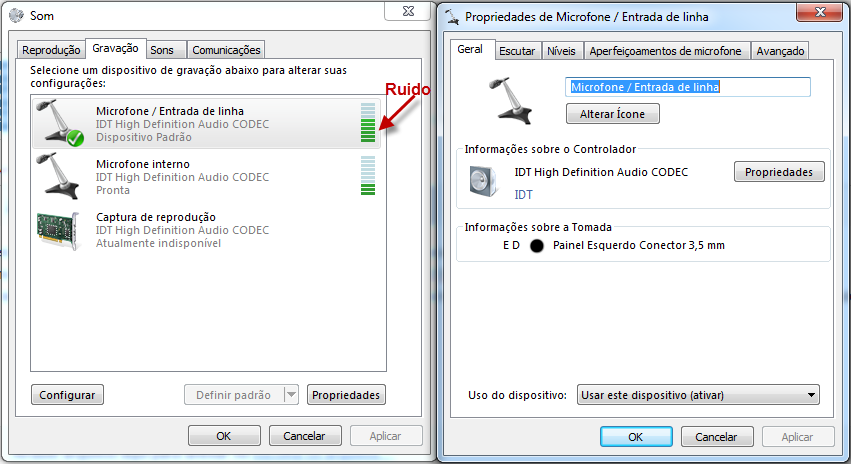The image size is (851, 464).
Task: Select the Captura de reprodução sound card icon
Action: click(59, 230)
